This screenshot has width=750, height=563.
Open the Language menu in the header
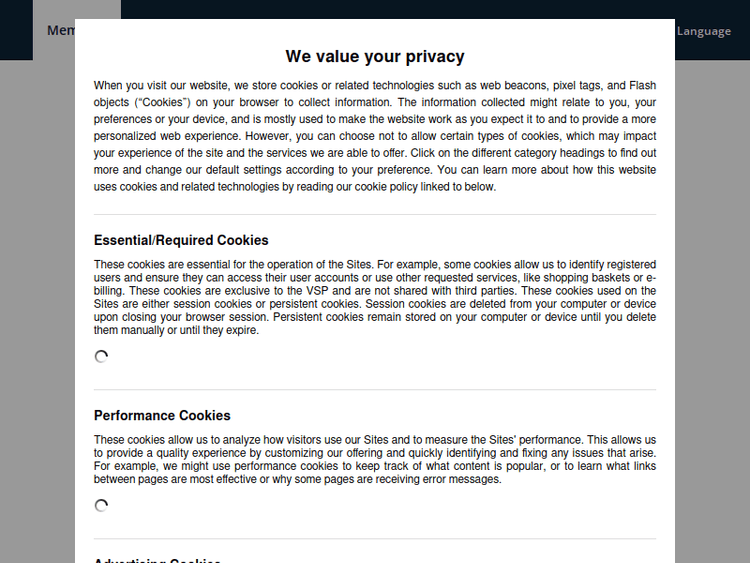click(x=704, y=31)
